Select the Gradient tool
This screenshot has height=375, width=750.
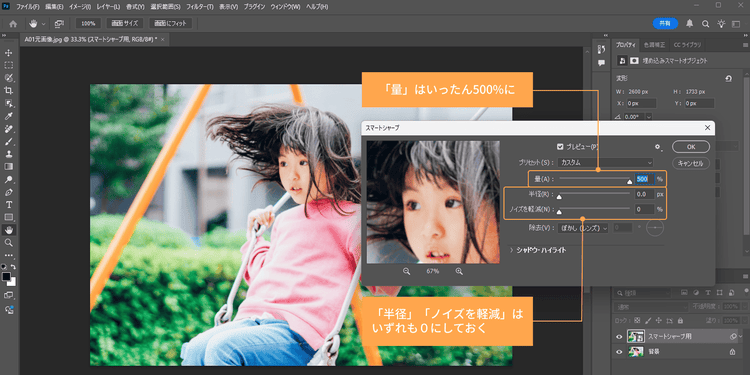(9, 167)
